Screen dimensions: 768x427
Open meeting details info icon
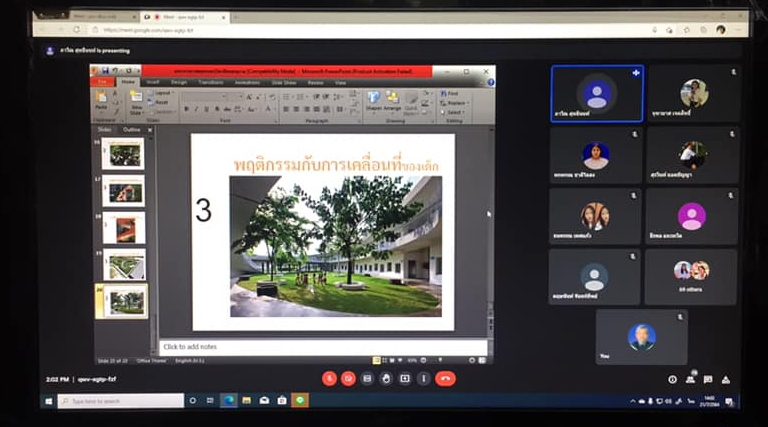(672, 380)
